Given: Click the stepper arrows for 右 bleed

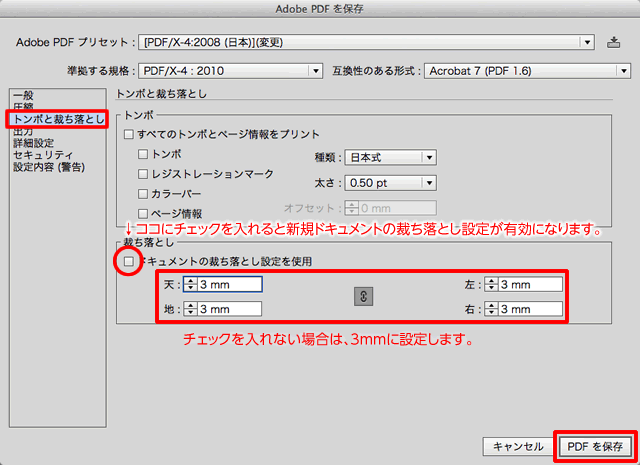Looking at the screenshot, I should pos(491,309).
